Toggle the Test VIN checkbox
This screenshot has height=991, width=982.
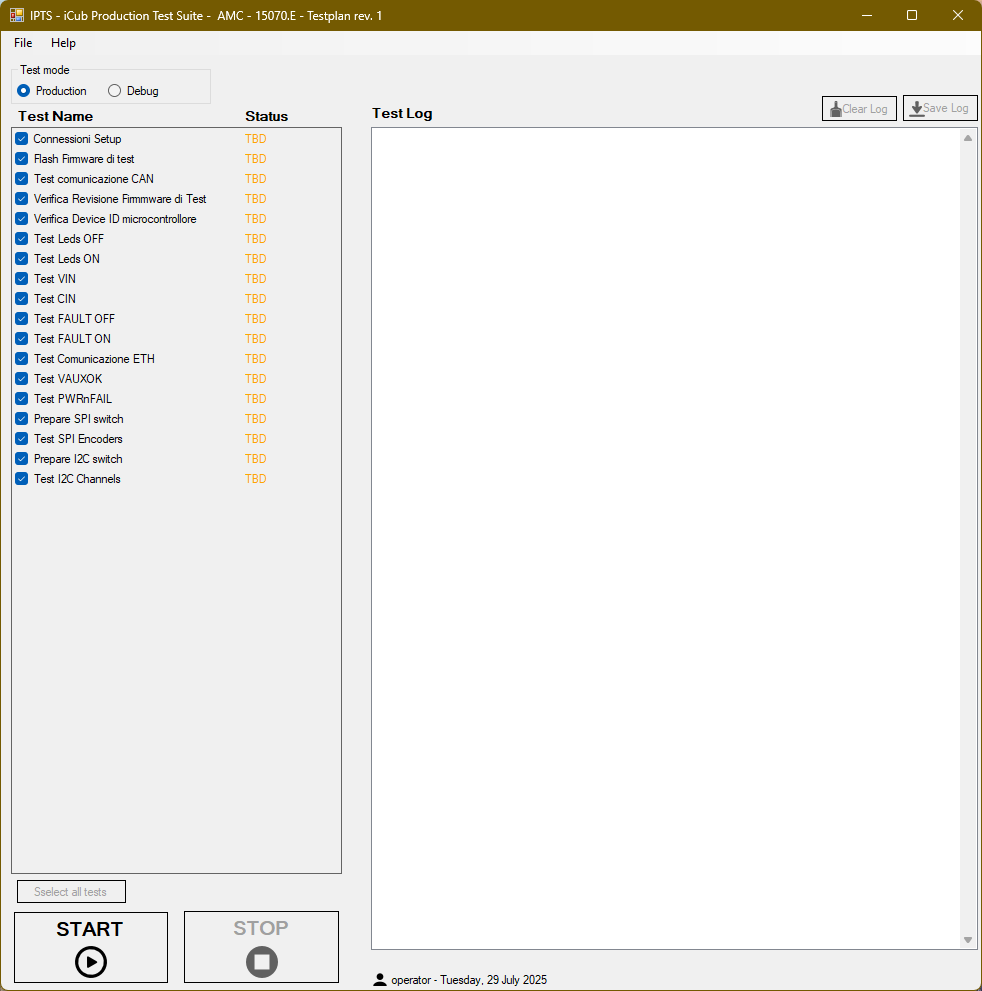pyautogui.click(x=22, y=279)
